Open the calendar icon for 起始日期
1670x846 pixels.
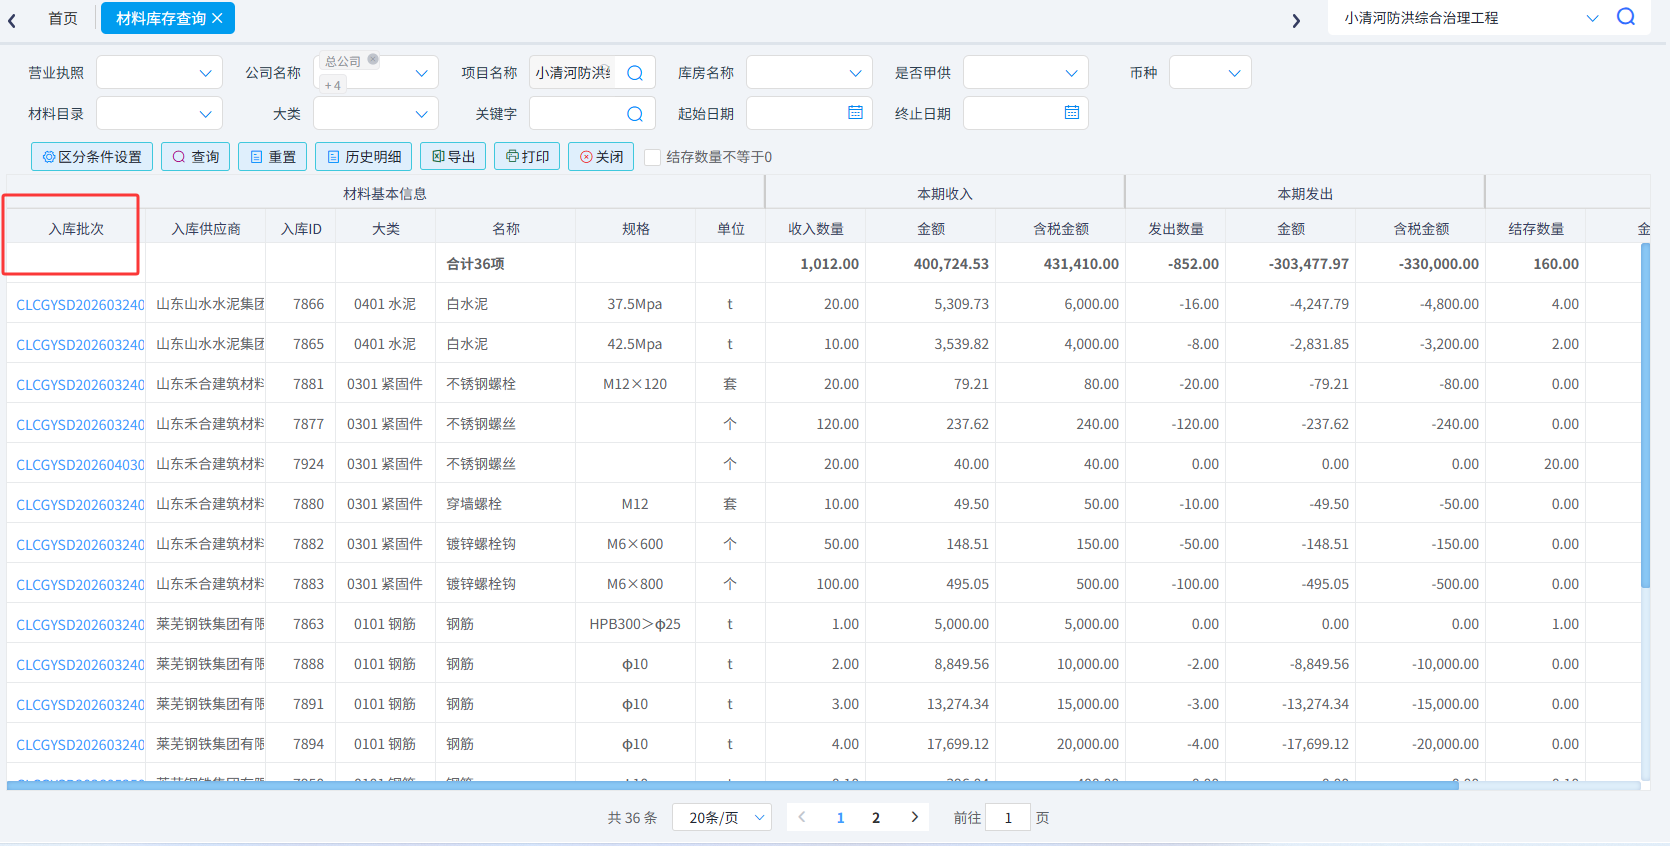[855, 113]
